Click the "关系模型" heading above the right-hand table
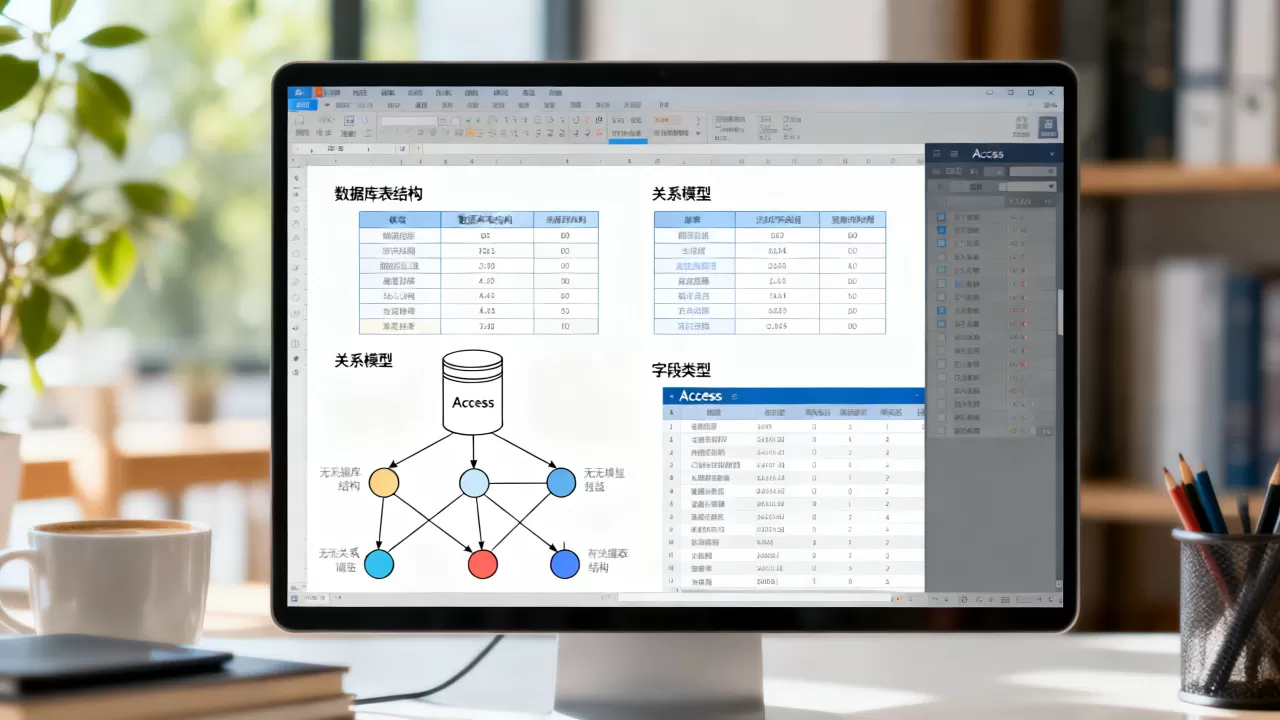 pos(681,194)
